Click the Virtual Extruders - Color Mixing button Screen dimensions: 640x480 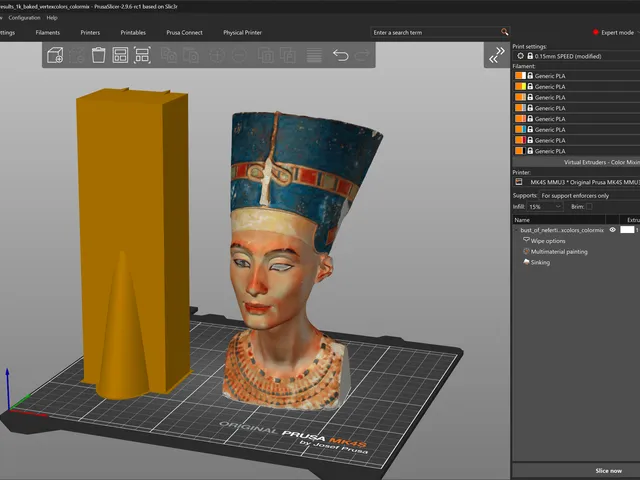click(x=577, y=162)
